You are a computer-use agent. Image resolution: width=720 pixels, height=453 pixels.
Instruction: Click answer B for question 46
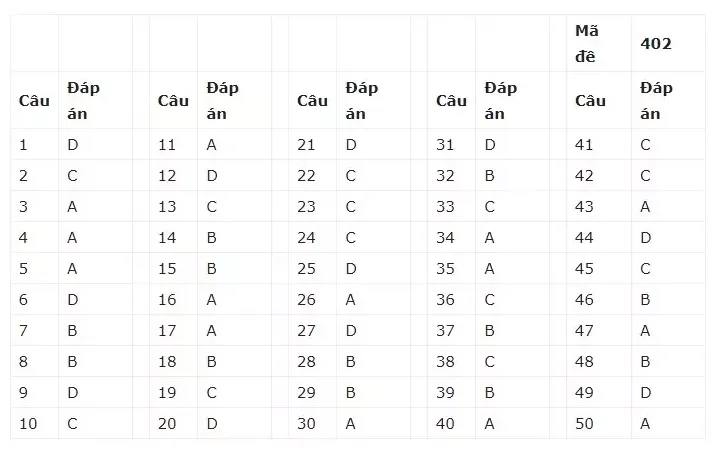[668, 299]
